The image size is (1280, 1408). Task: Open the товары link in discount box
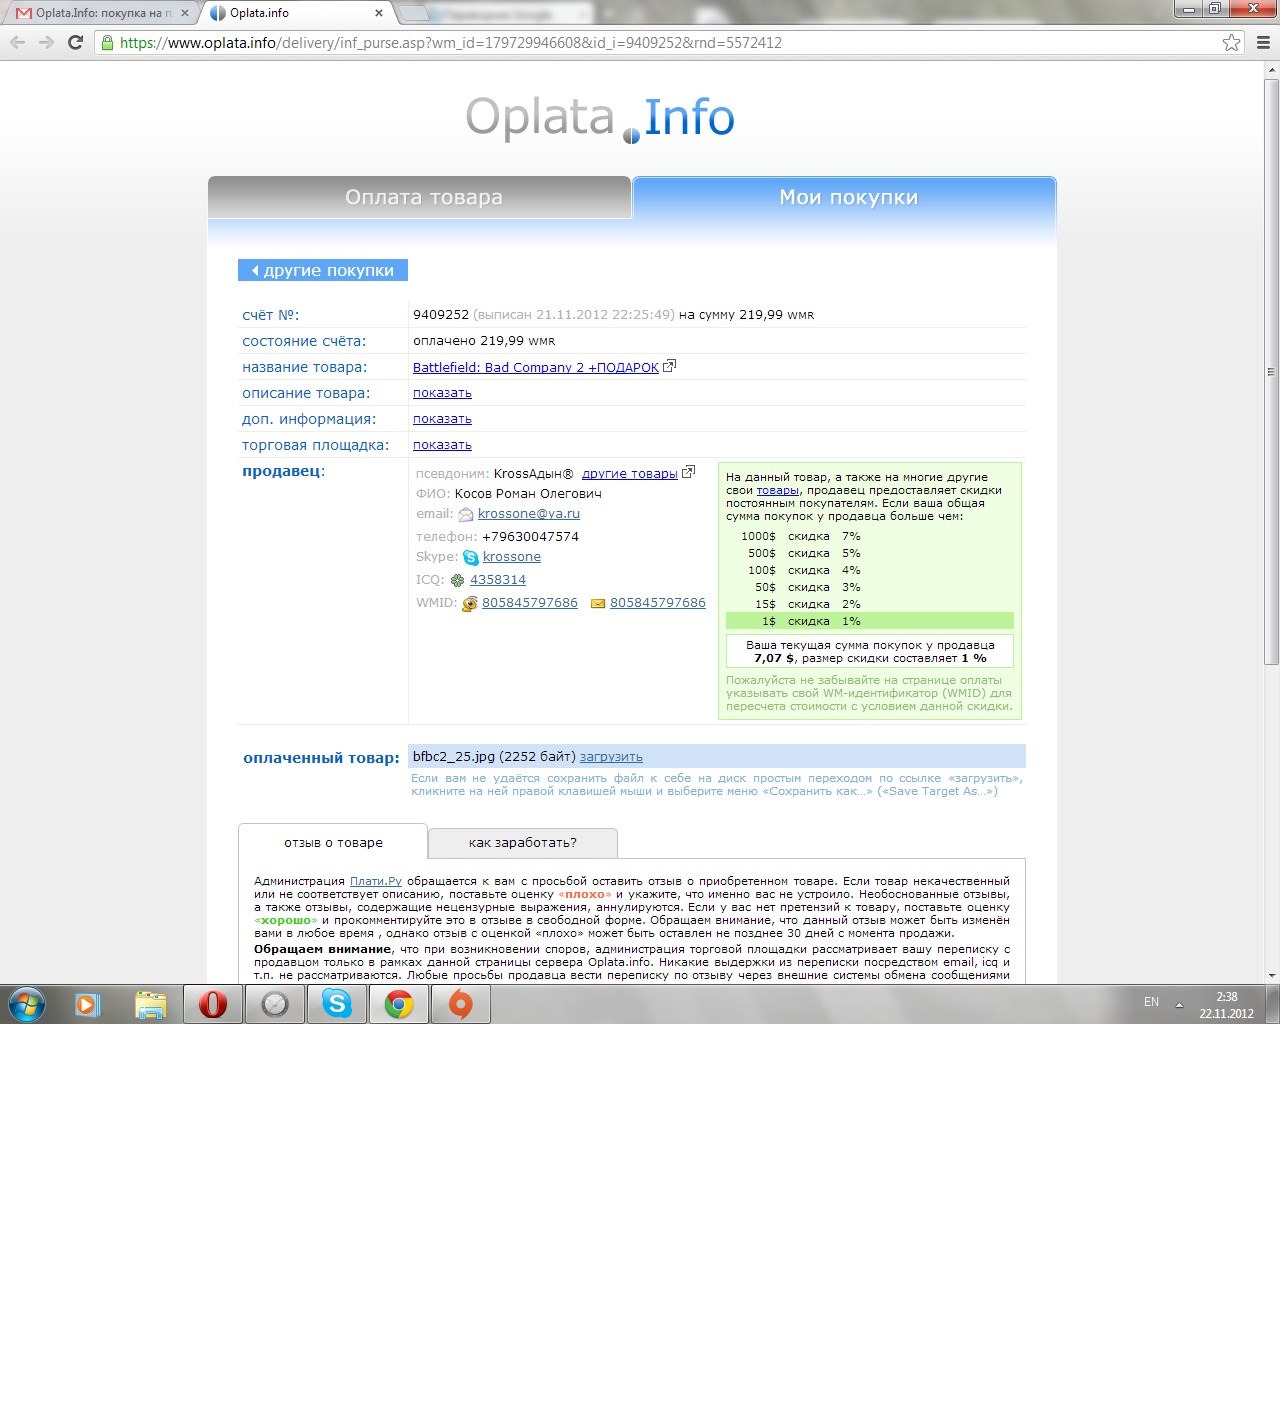778,490
